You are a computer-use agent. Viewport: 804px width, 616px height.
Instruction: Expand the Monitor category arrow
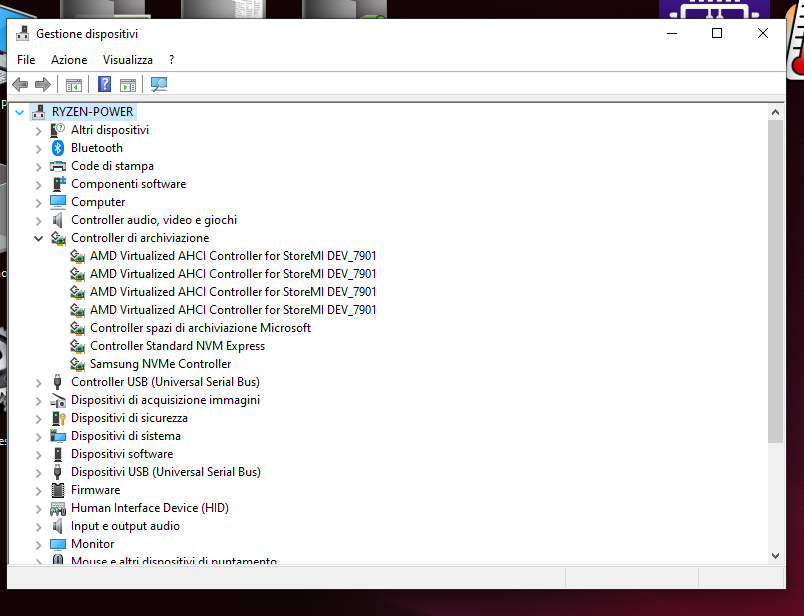pyautogui.click(x=38, y=544)
